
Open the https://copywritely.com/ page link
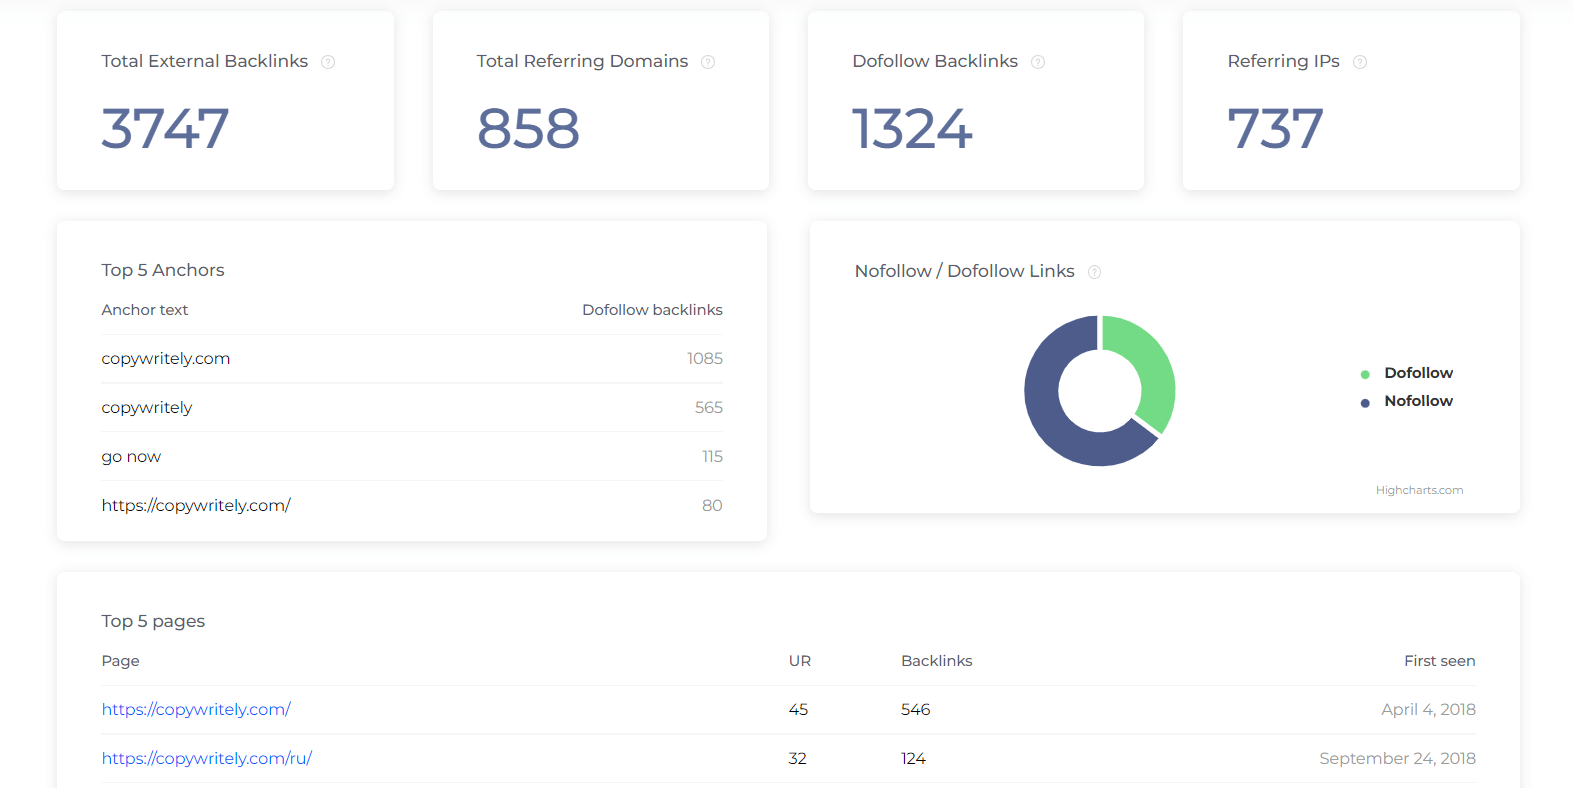196,709
